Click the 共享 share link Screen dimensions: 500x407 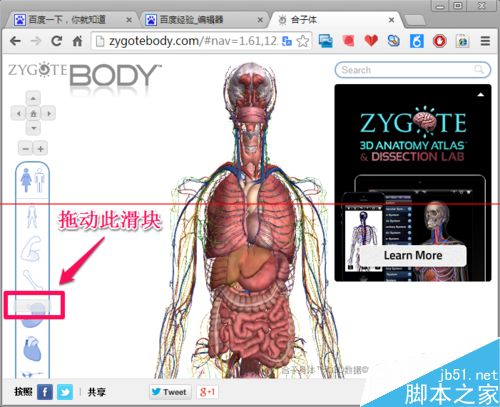coord(97,392)
